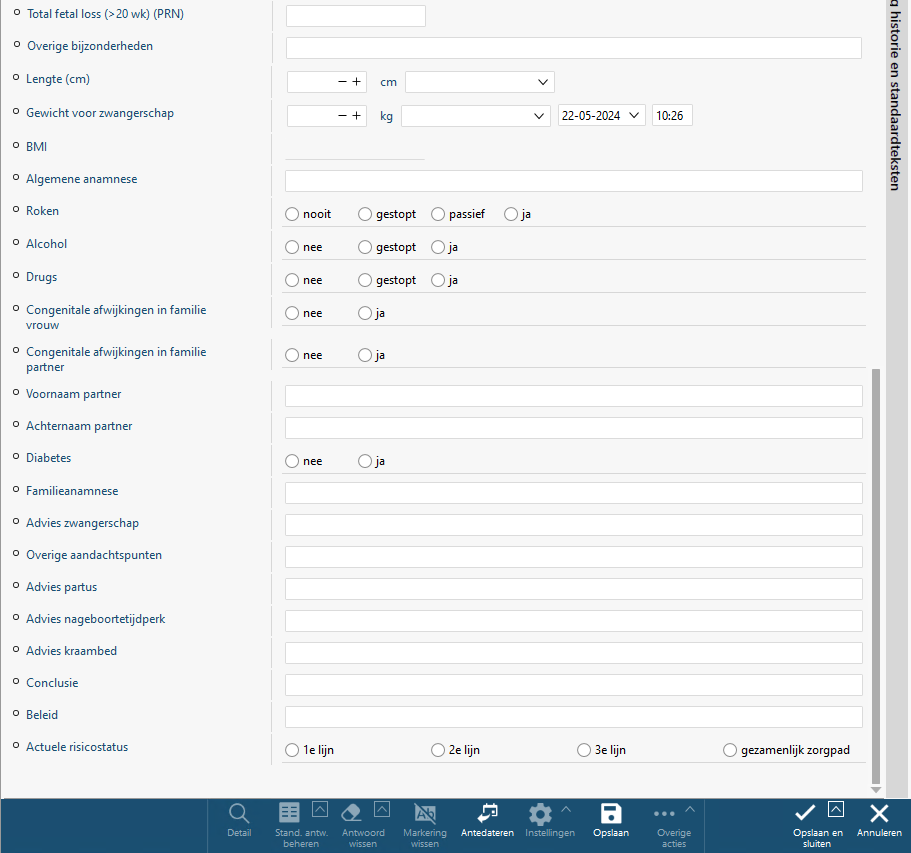Click the Antwoord wissen eraser icon

(x=351, y=814)
